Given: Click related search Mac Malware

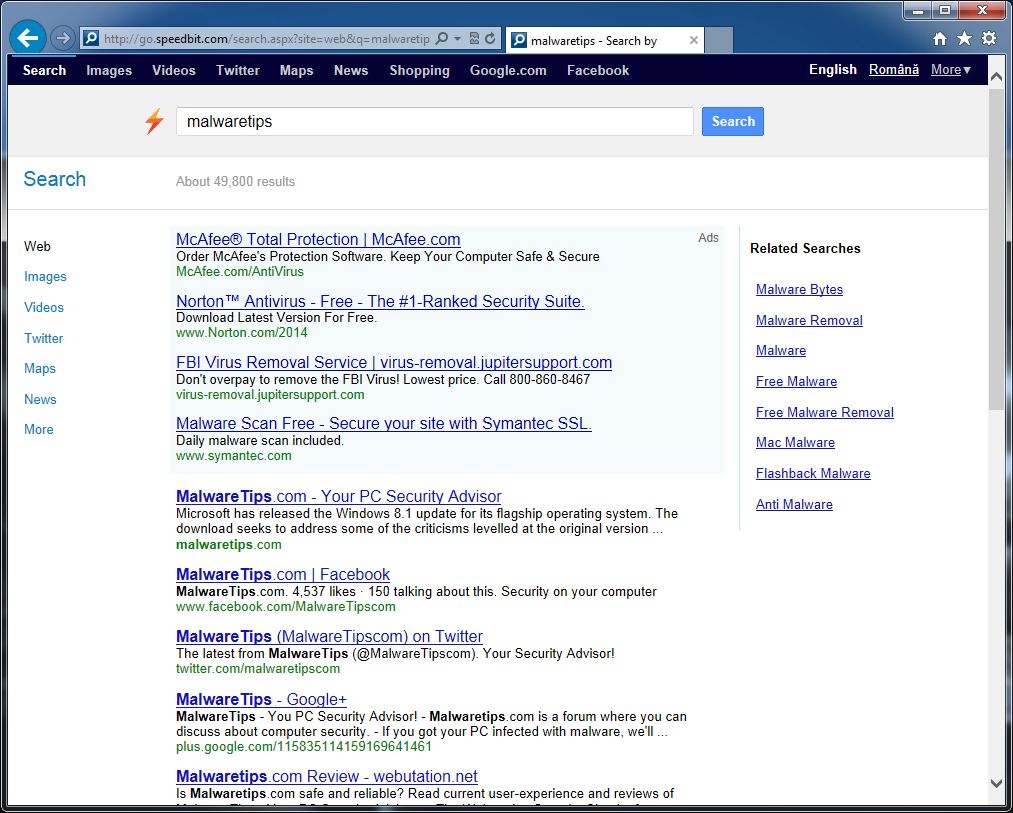Looking at the screenshot, I should coord(795,443).
